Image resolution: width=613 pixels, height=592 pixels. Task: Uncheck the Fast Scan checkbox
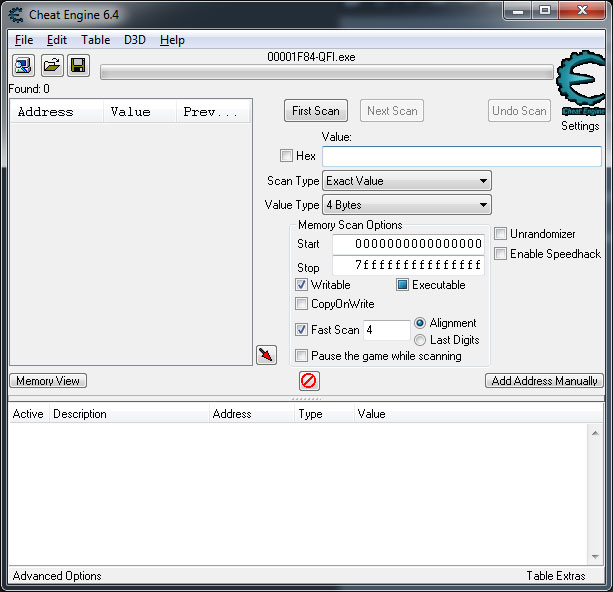click(301, 330)
